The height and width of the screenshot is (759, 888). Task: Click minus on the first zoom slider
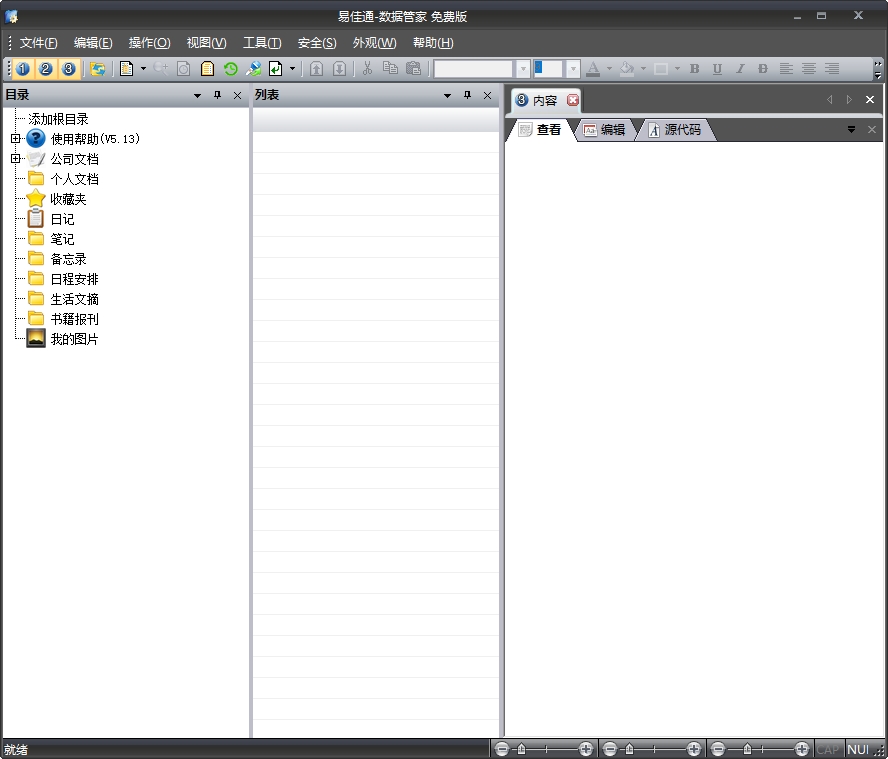point(502,749)
